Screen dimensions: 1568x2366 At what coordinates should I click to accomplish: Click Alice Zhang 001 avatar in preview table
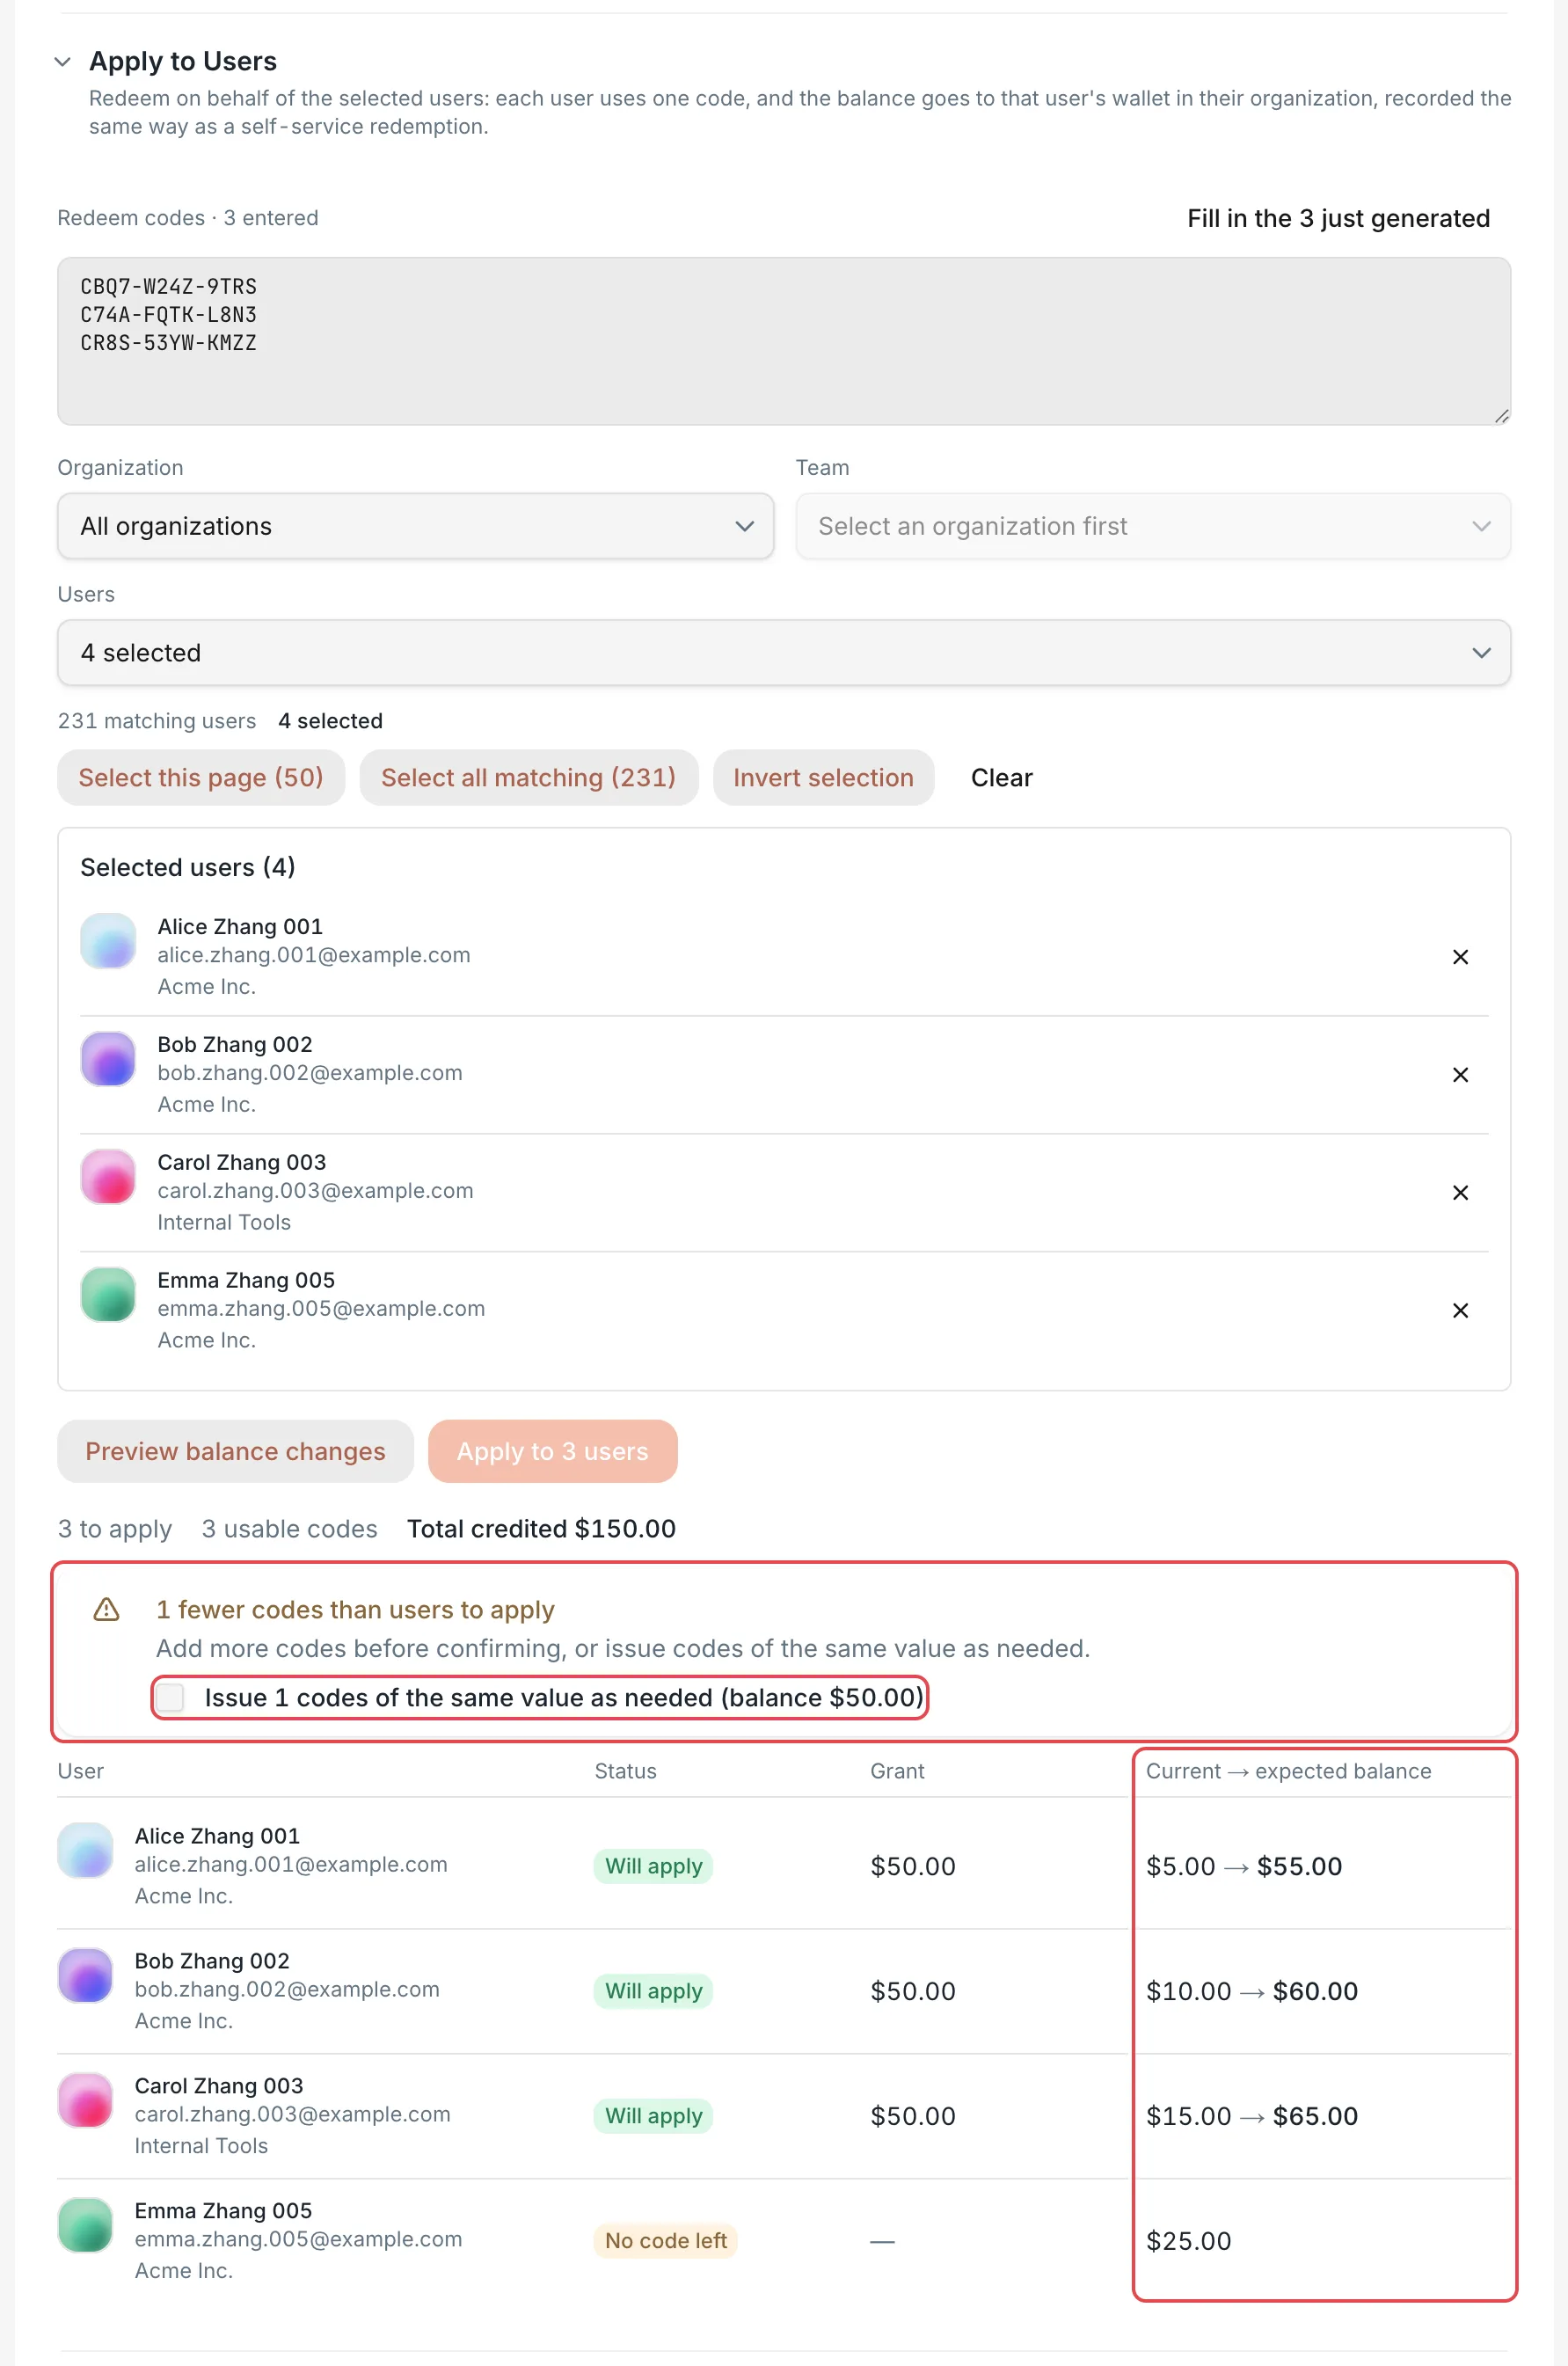(85, 1850)
